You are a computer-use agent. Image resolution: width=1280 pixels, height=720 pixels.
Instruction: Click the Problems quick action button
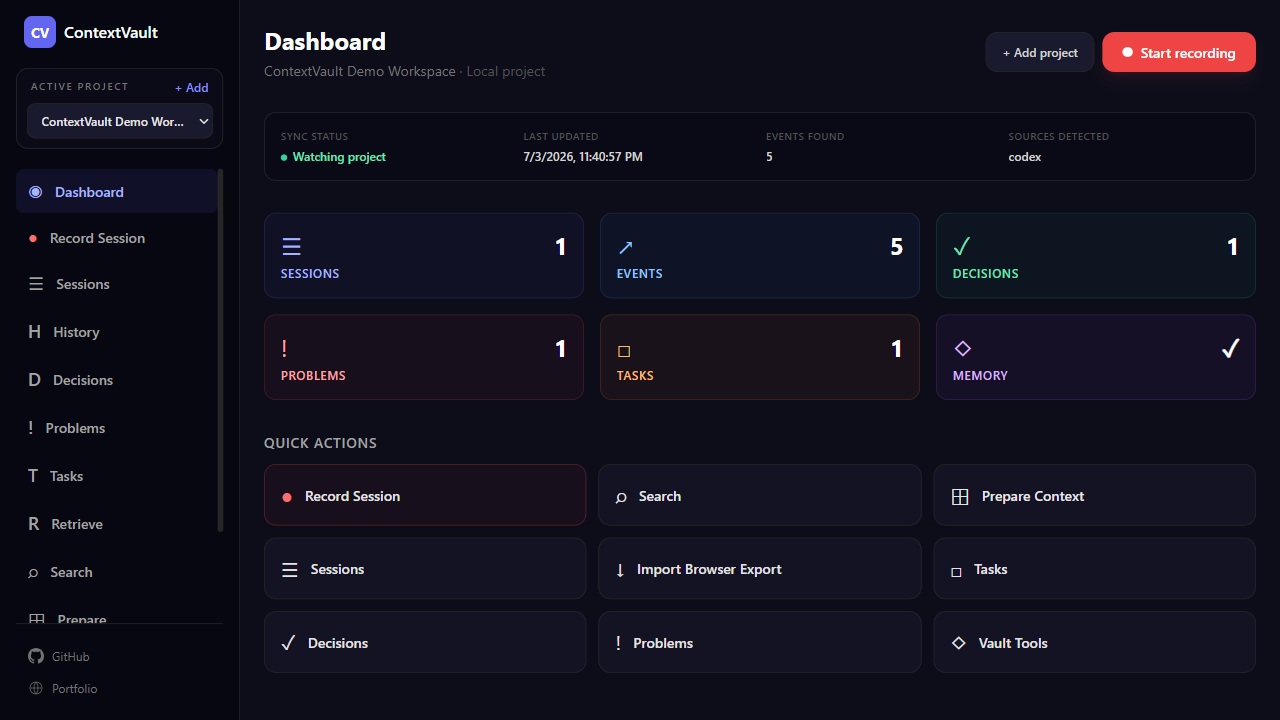[759, 642]
